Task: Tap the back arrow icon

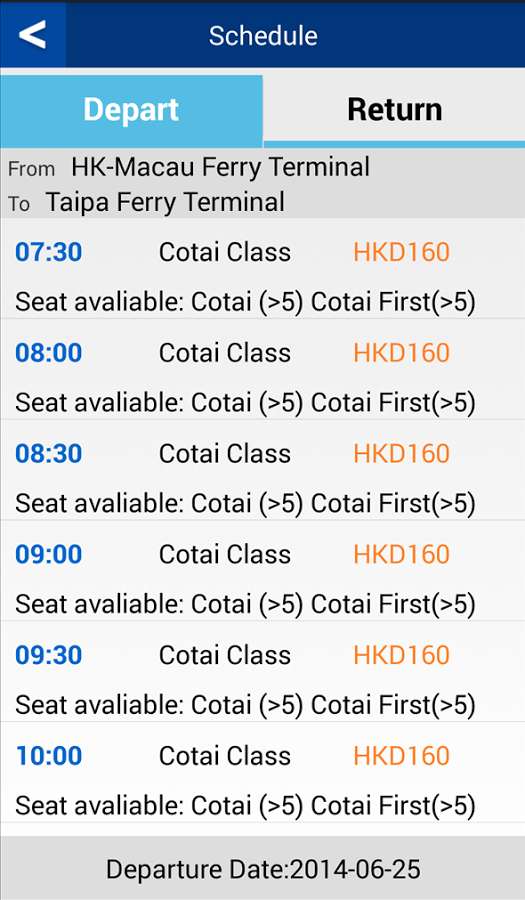Action: [32, 35]
